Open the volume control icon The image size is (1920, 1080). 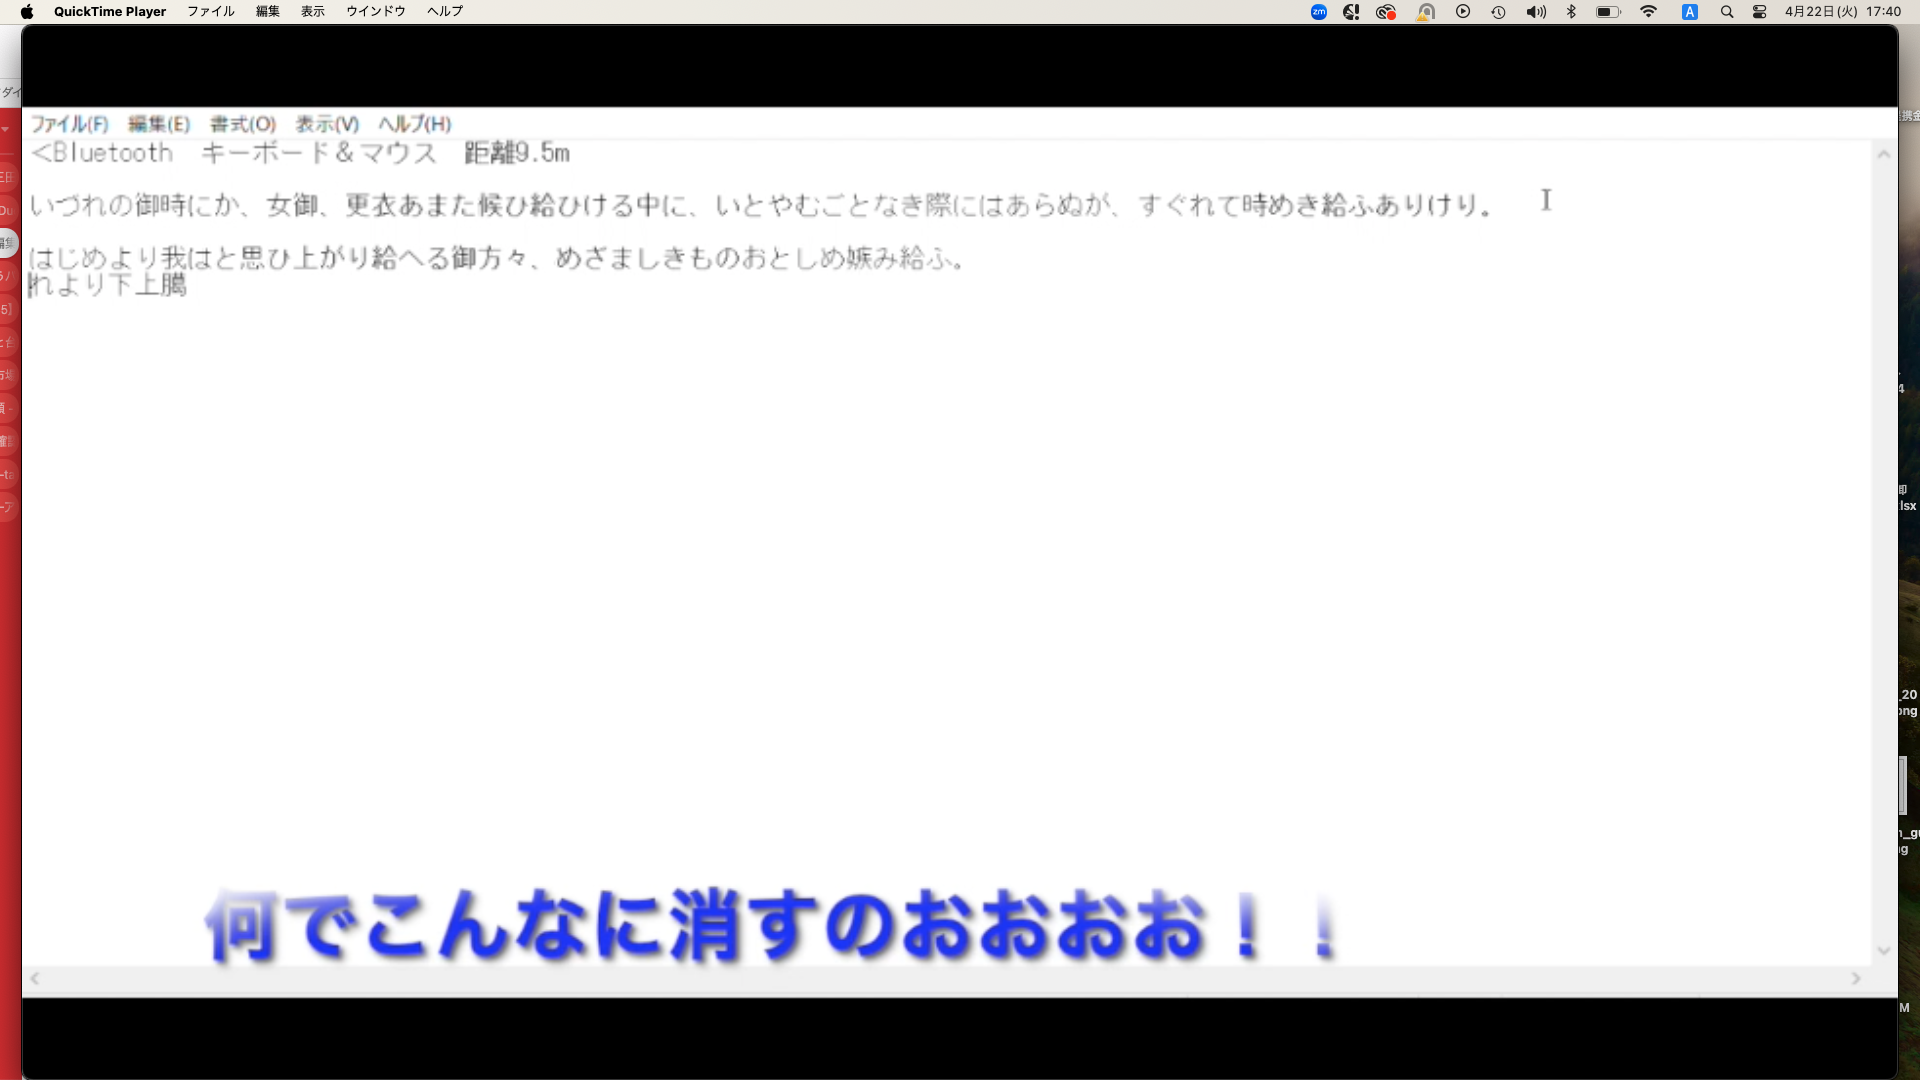pos(1536,12)
